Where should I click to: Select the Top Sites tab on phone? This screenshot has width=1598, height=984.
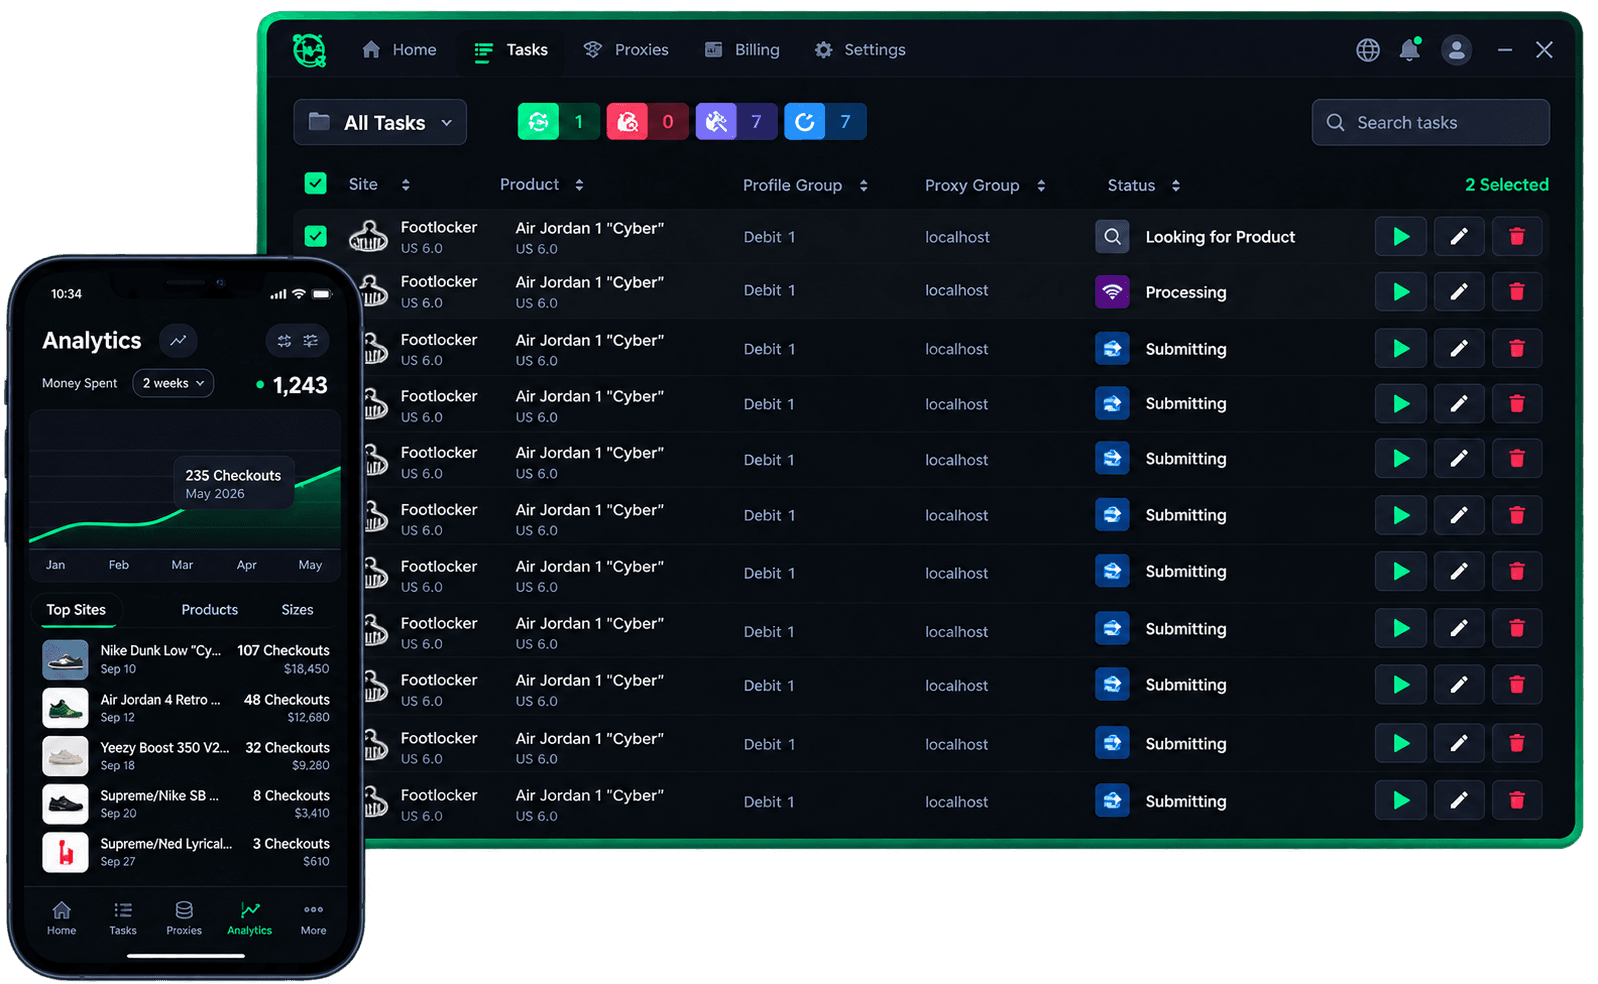click(x=76, y=610)
